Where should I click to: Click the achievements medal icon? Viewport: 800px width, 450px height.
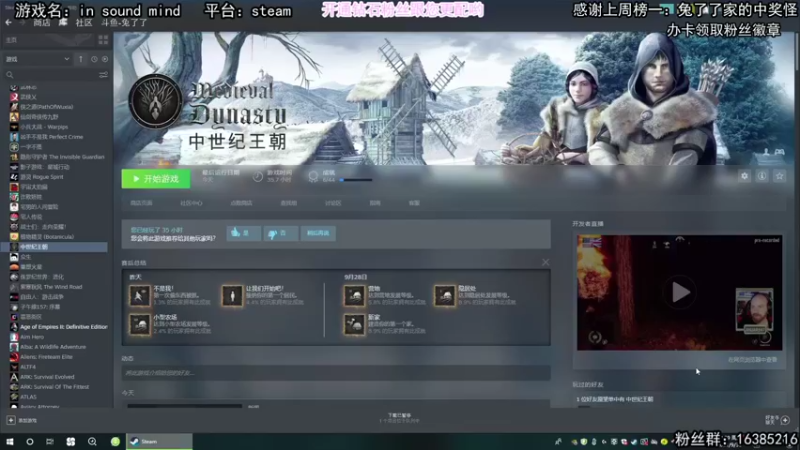(x=313, y=177)
